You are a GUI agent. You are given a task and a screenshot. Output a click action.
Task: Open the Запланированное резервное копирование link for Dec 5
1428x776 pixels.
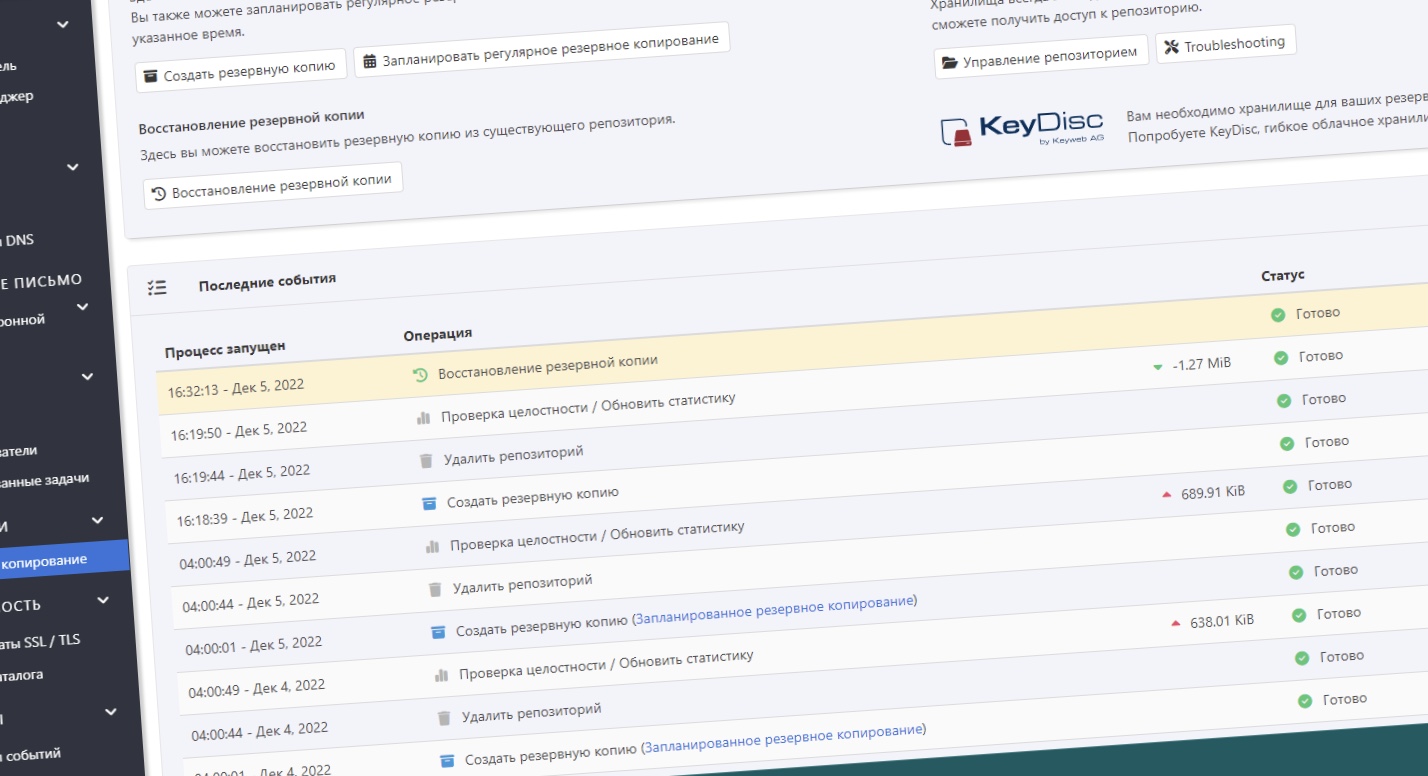coord(774,606)
